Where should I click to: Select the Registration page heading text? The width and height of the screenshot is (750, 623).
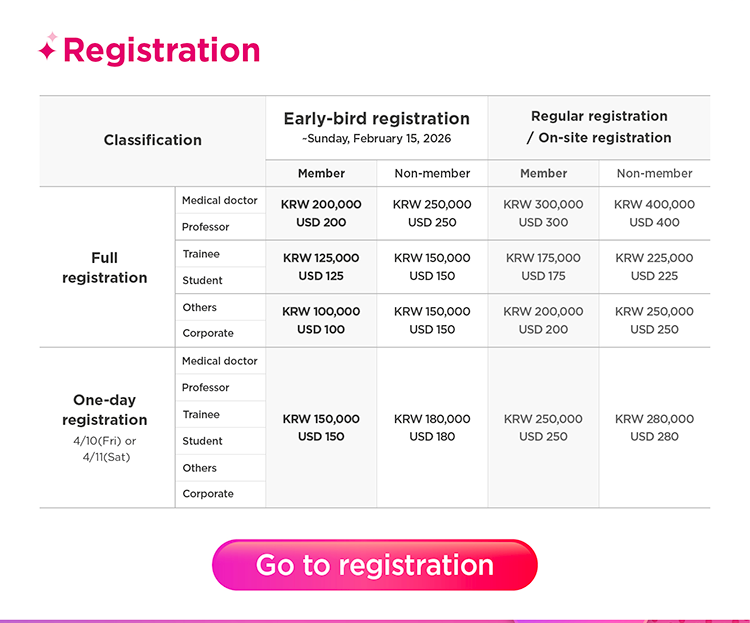[161, 50]
